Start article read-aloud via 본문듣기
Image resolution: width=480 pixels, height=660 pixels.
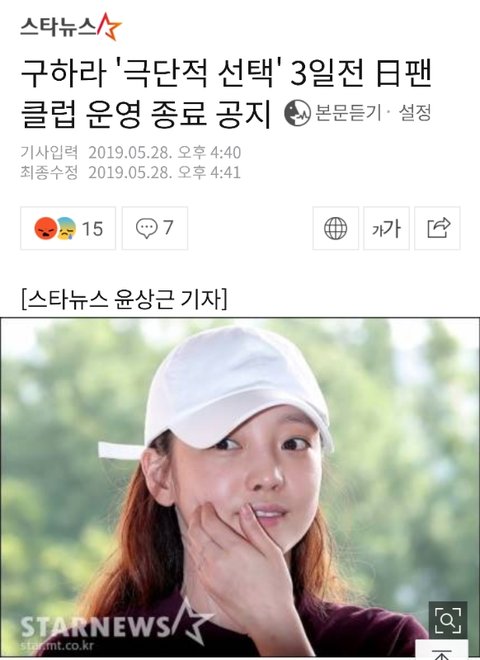tap(348, 113)
